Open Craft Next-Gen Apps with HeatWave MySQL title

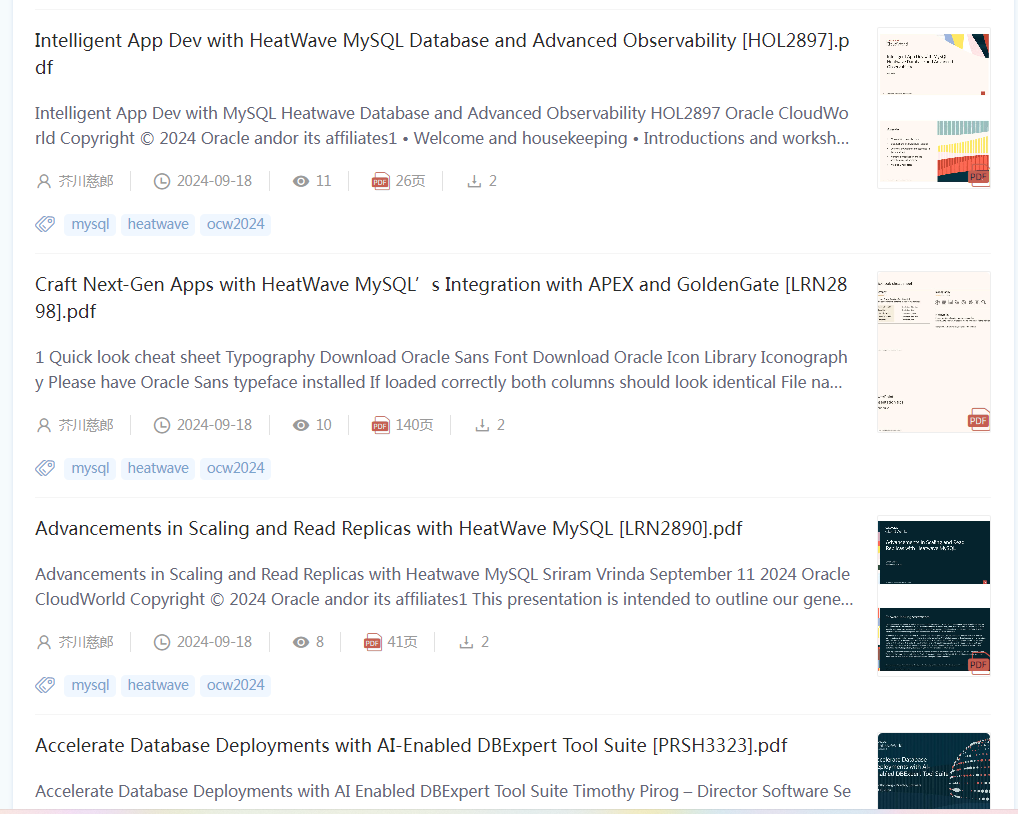coord(441,298)
